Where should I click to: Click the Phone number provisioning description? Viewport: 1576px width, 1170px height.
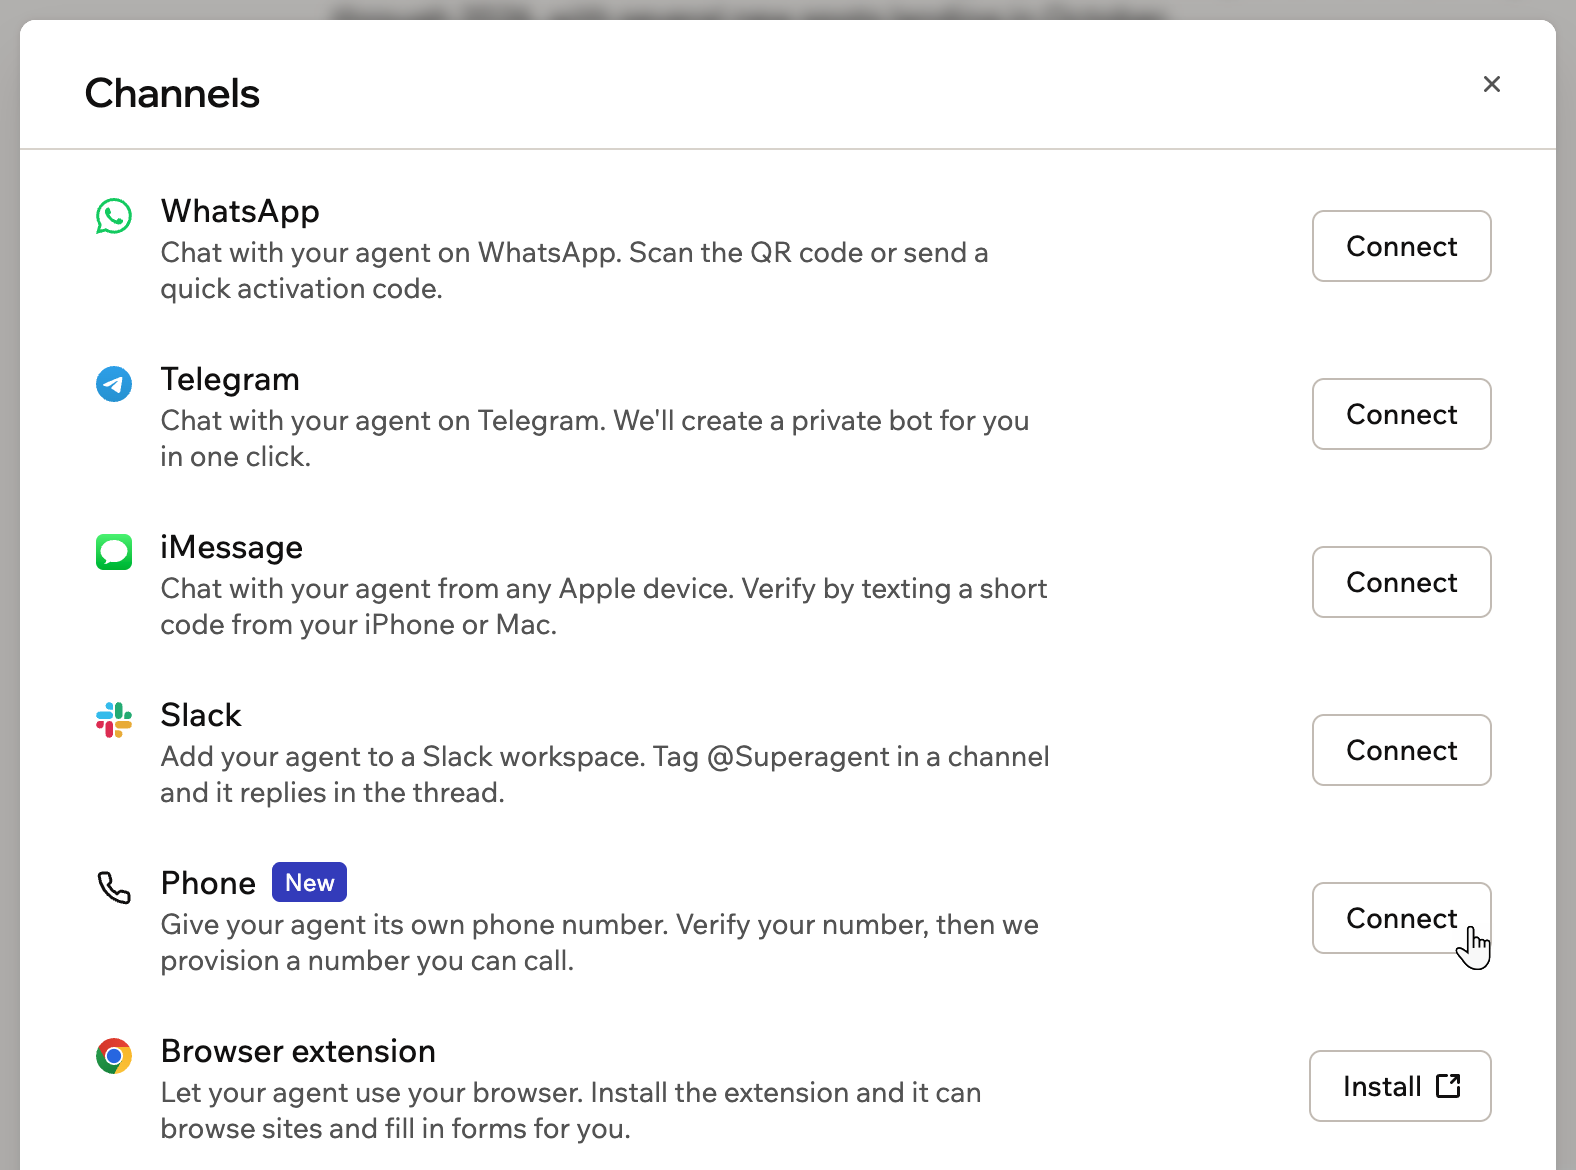pyautogui.click(x=600, y=942)
